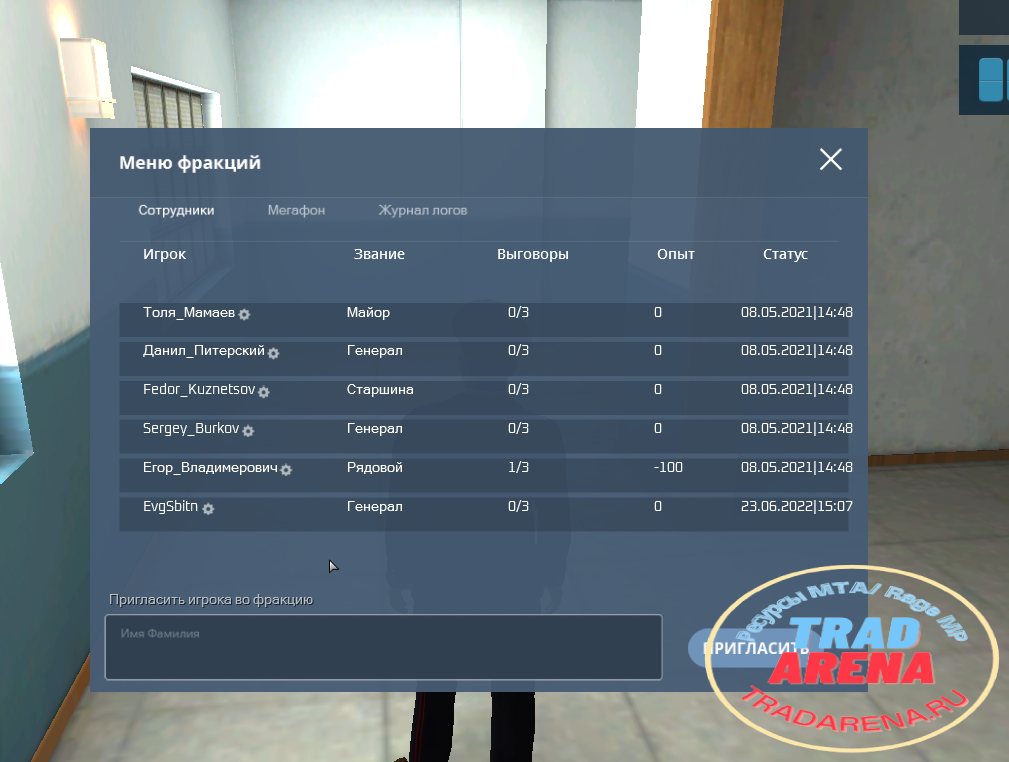Open settings gear next to Толя_Мамаев
The width and height of the screenshot is (1009, 762).
click(244, 315)
